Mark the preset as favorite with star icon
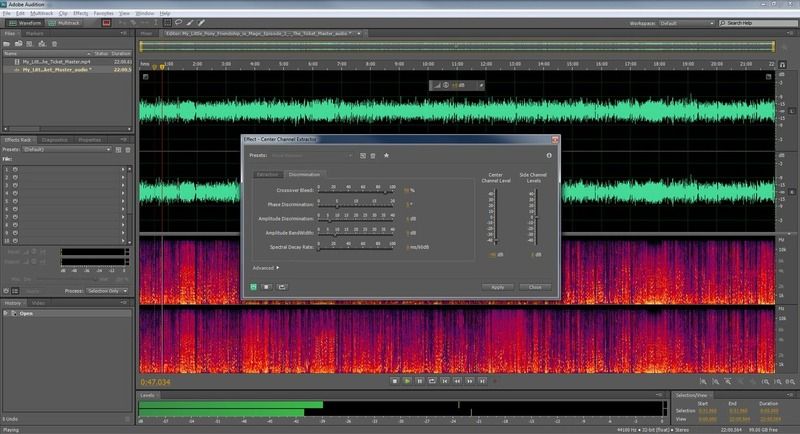Screen dimensions: 800x434 coord(386,155)
